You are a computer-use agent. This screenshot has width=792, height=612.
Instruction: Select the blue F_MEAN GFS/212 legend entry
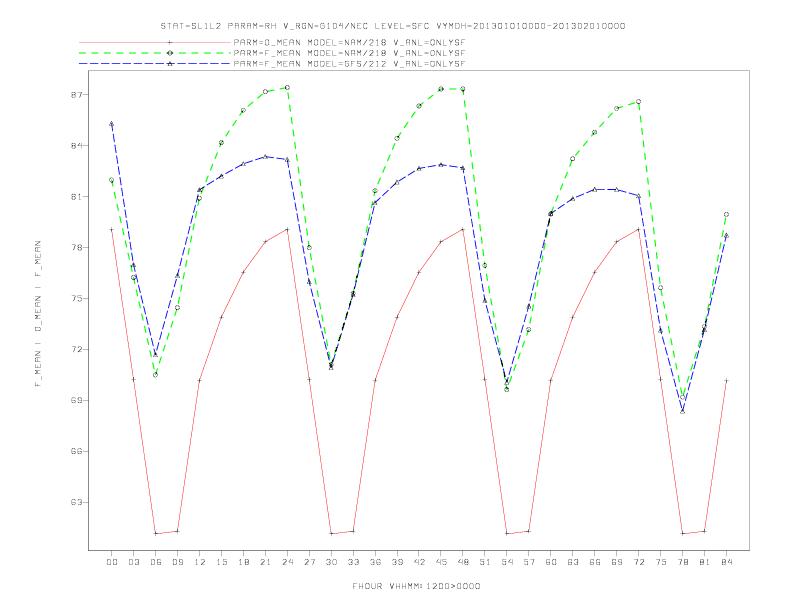tap(272, 64)
